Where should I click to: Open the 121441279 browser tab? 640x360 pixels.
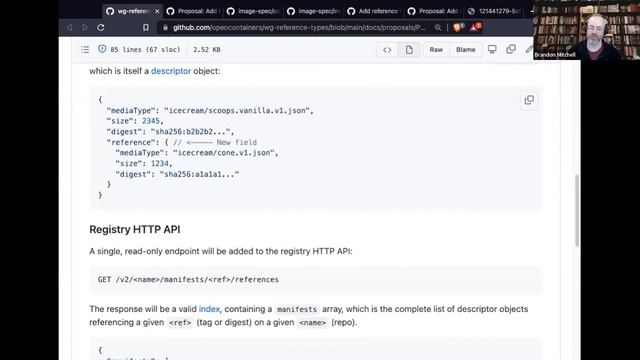pos(494,11)
